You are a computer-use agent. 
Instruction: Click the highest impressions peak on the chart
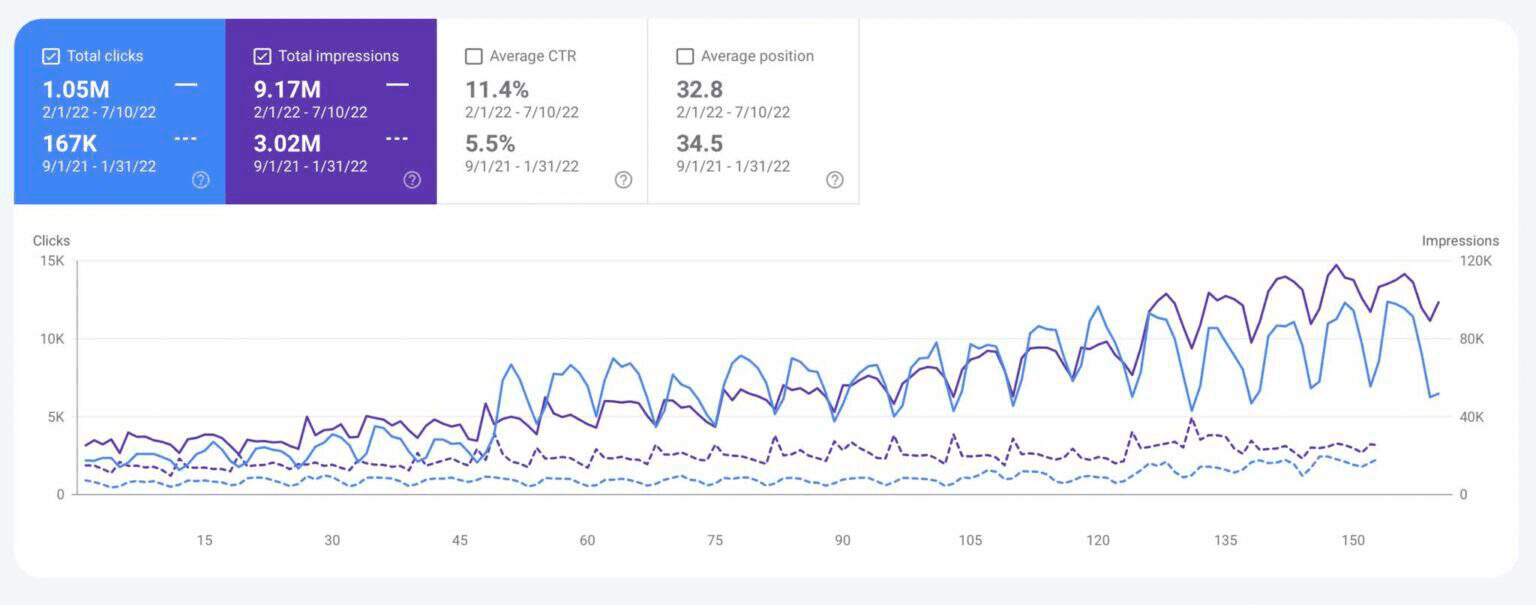pos(1337,264)
